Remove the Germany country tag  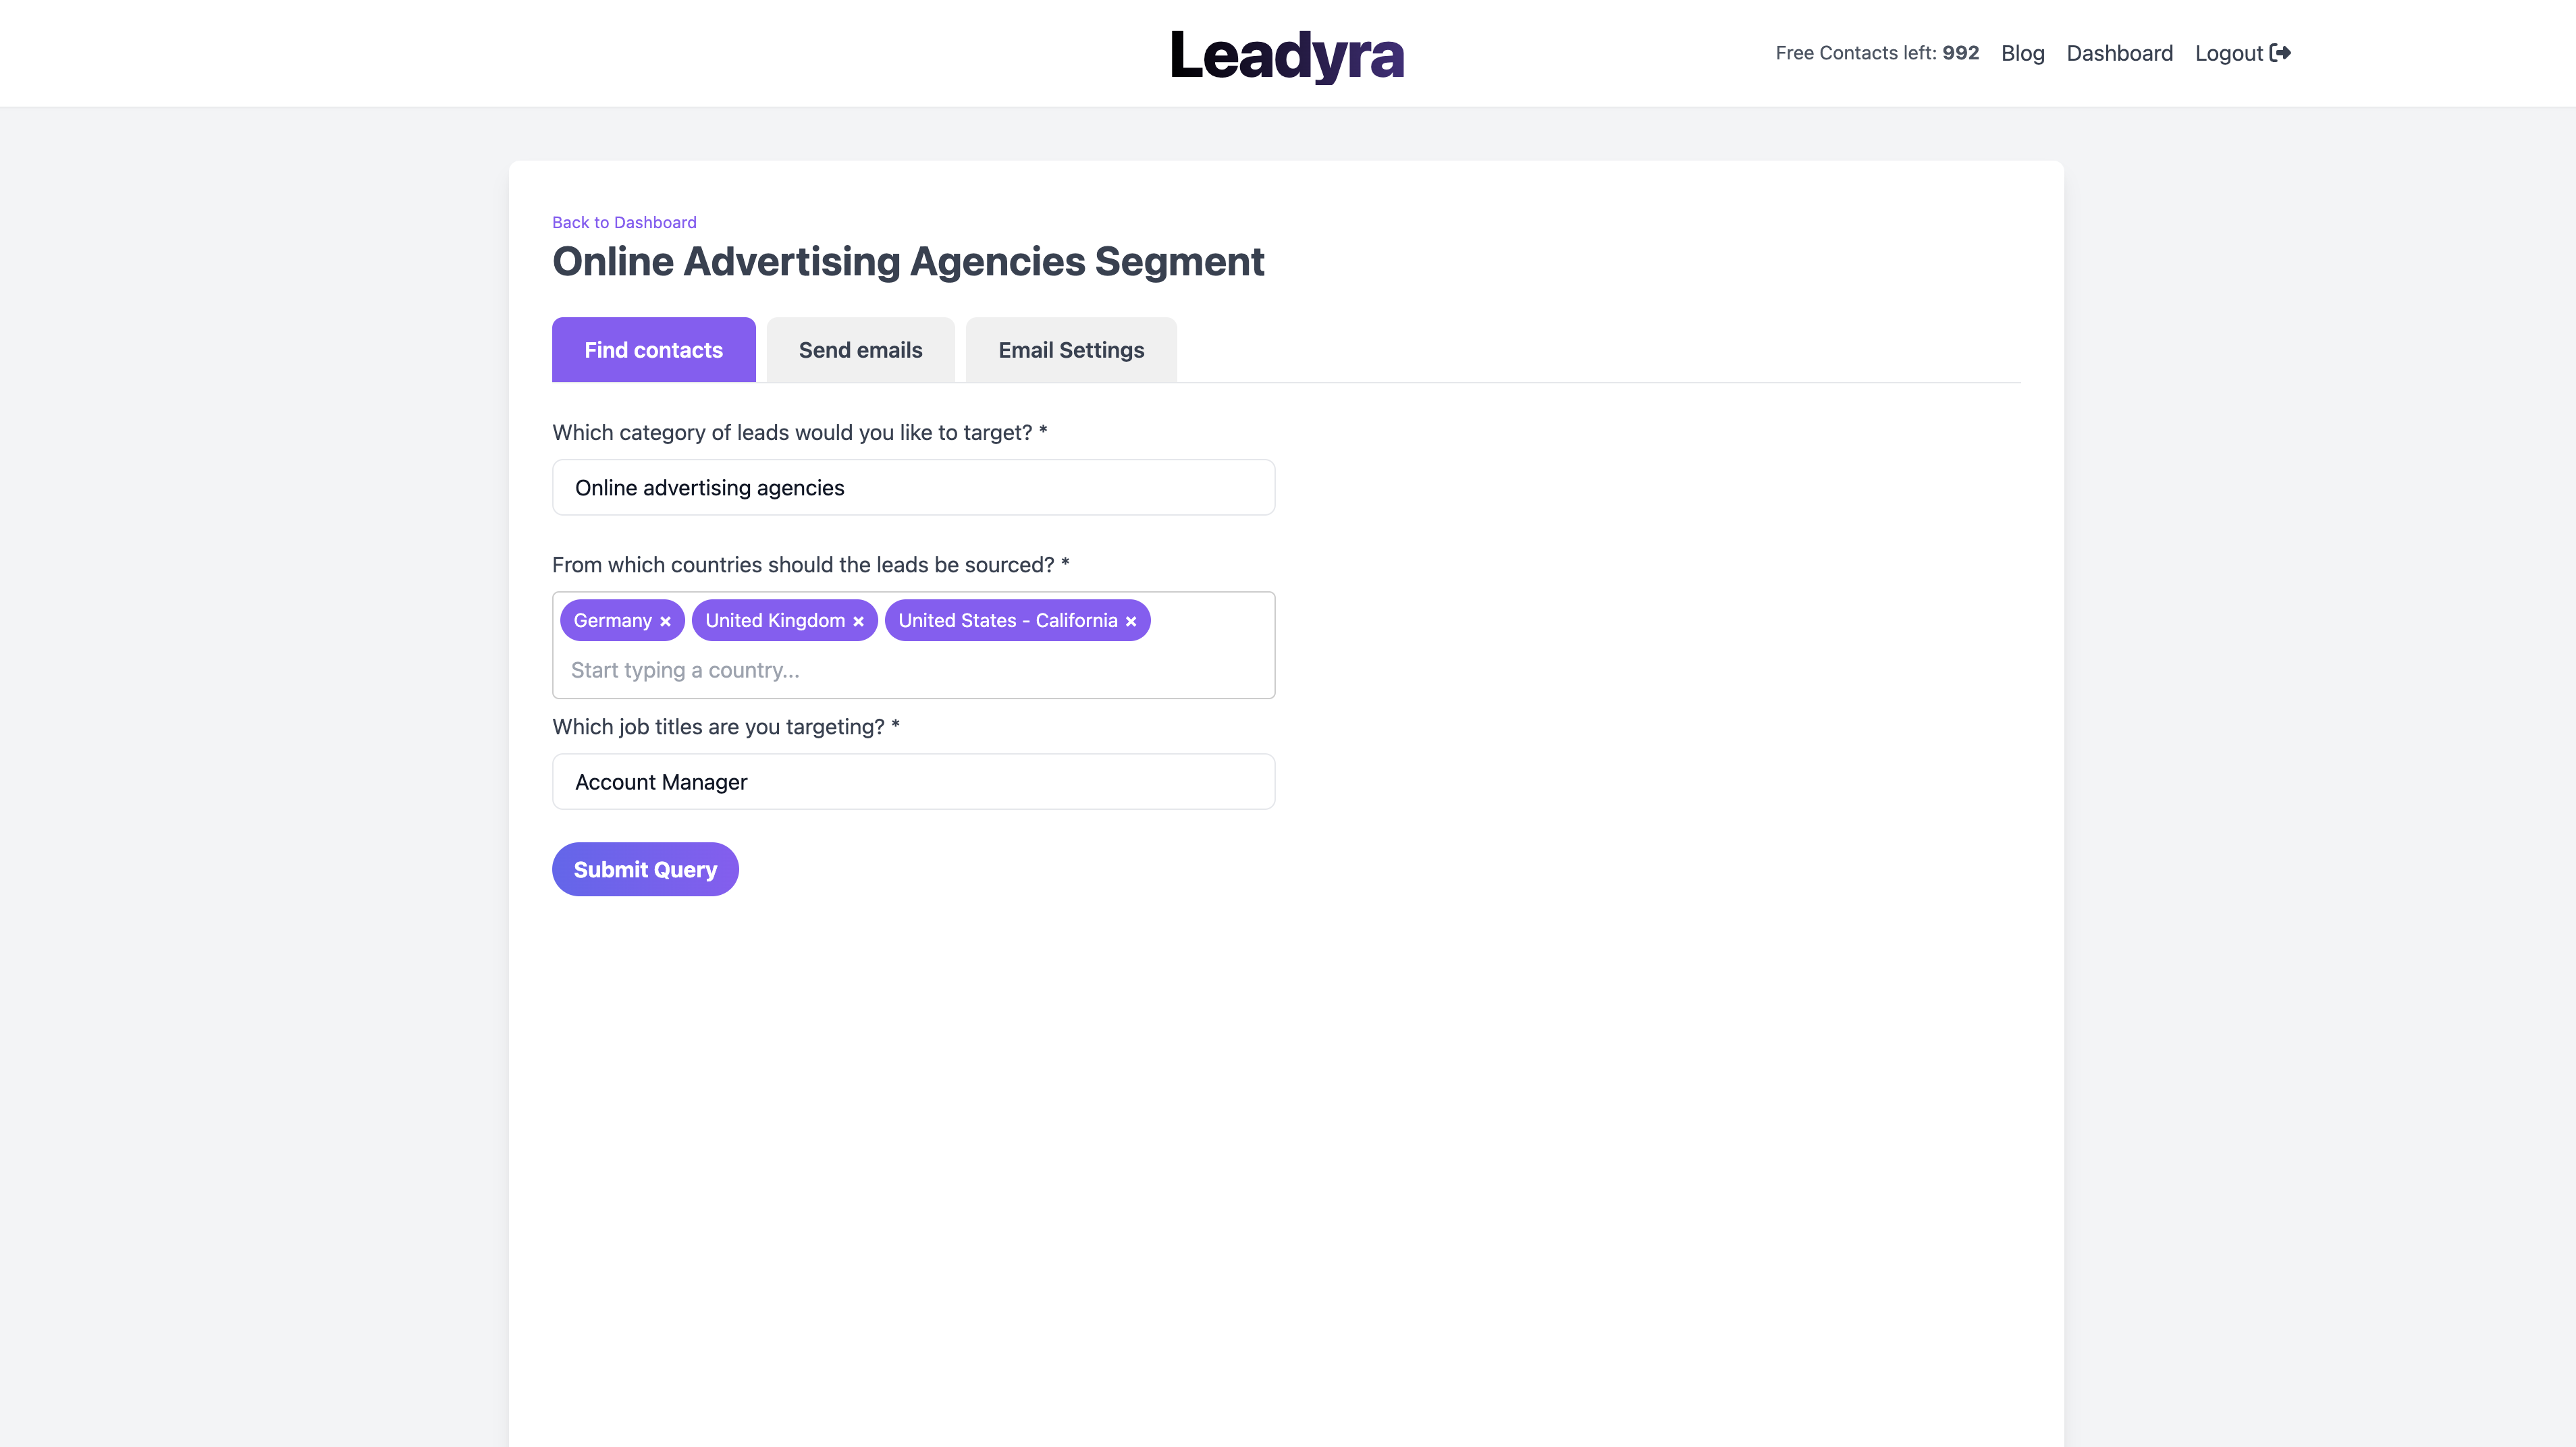coord(665,621)
